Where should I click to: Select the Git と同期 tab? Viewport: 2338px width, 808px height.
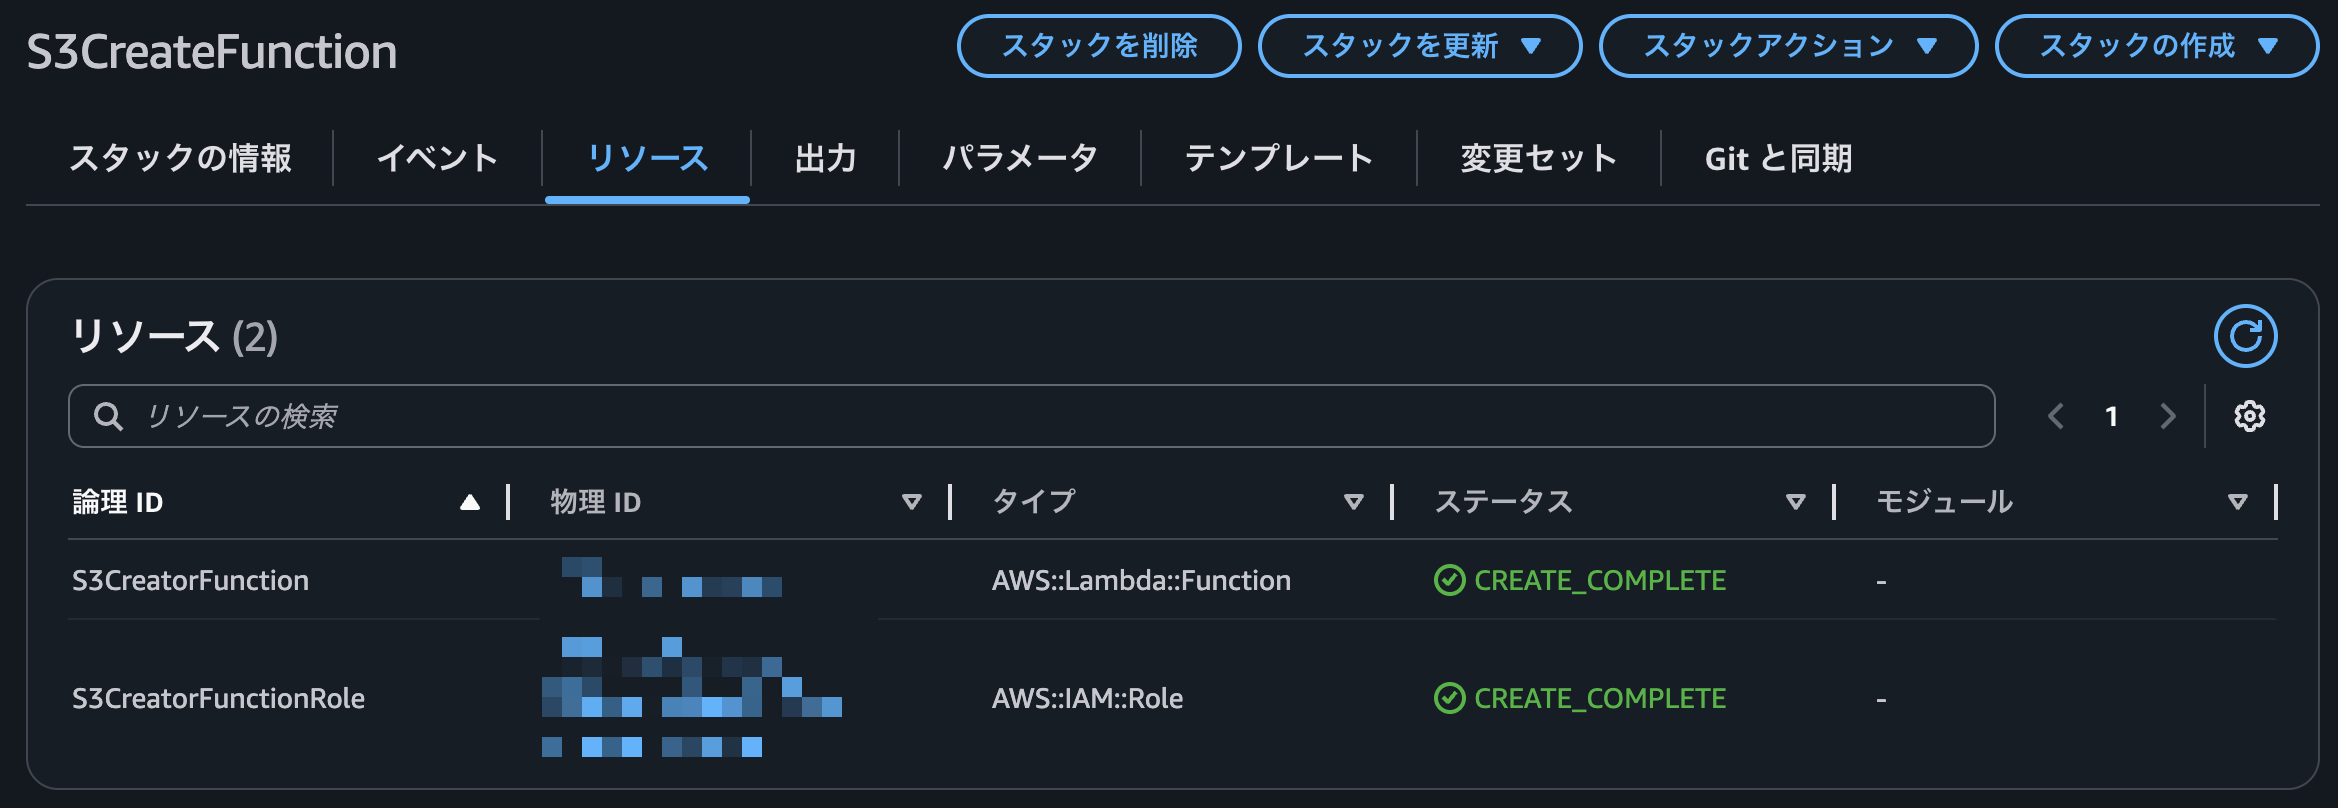tap(1778, 158)
